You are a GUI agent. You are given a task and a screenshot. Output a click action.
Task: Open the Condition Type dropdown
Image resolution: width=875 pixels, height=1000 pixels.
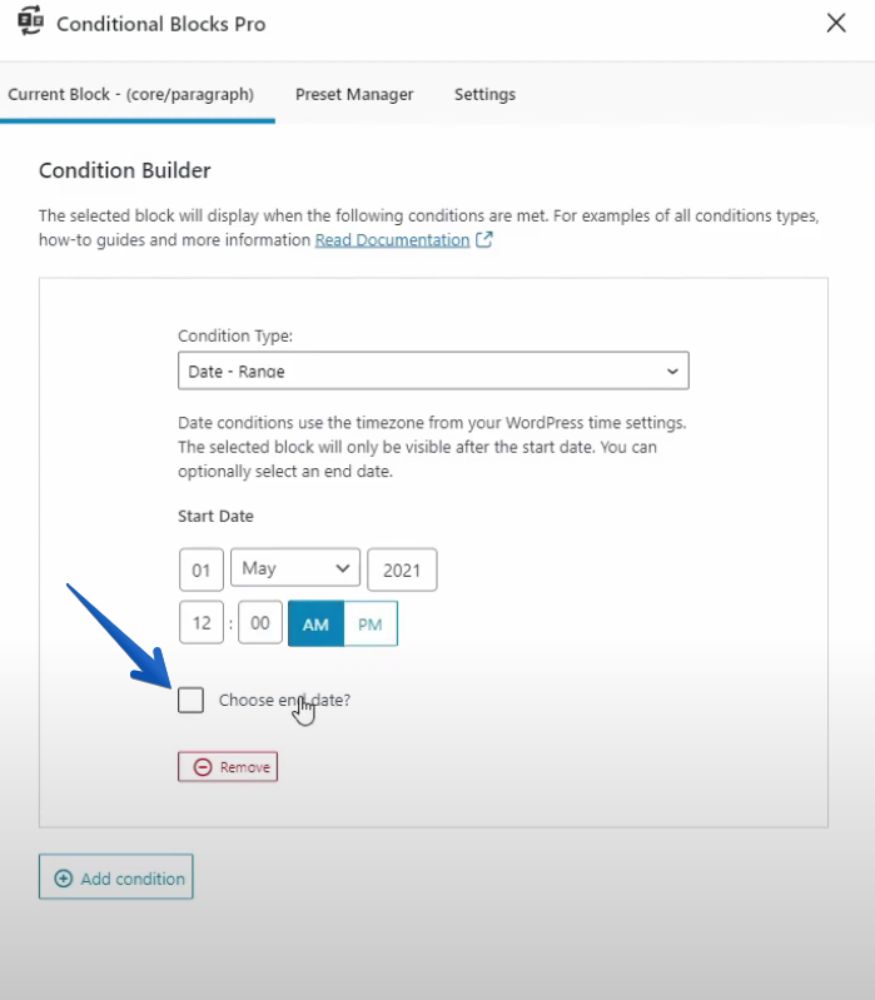[x=433, y=371]
